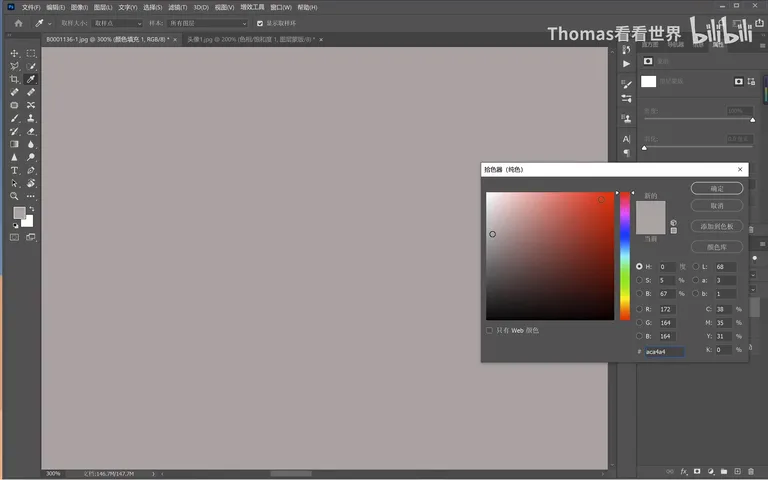
Task: Select the Eraser tool
Action: (x=31, y=131)
